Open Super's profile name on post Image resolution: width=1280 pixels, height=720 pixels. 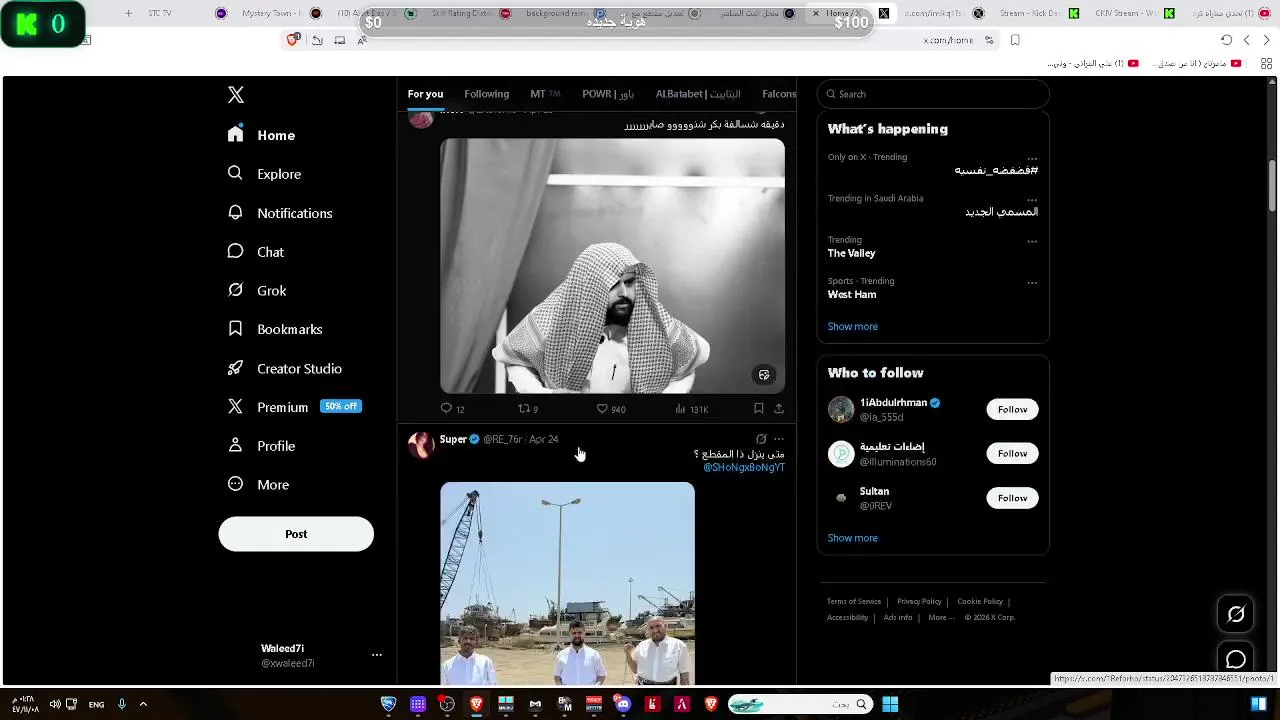453,439
